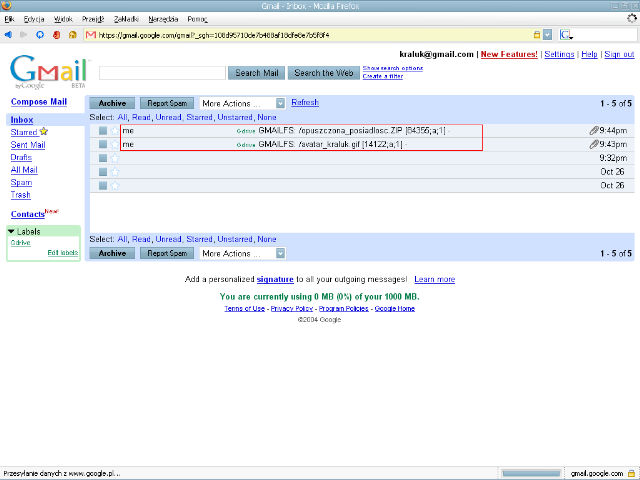Open the Pomoc menu

198,19
